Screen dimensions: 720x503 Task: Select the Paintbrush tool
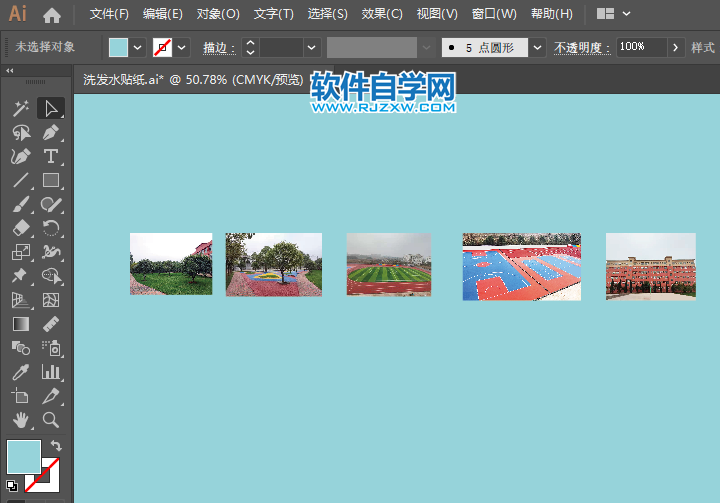[x=21, y=204]
